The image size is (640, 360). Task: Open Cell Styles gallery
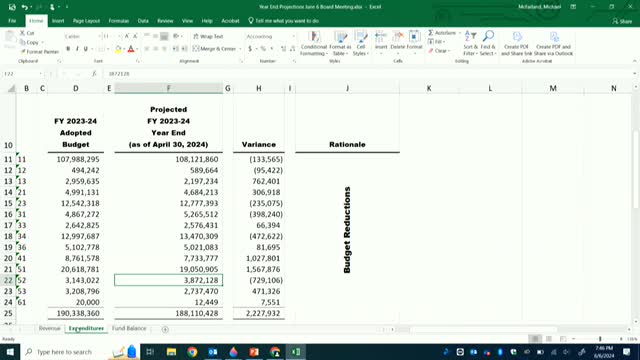tap(361, 43)
